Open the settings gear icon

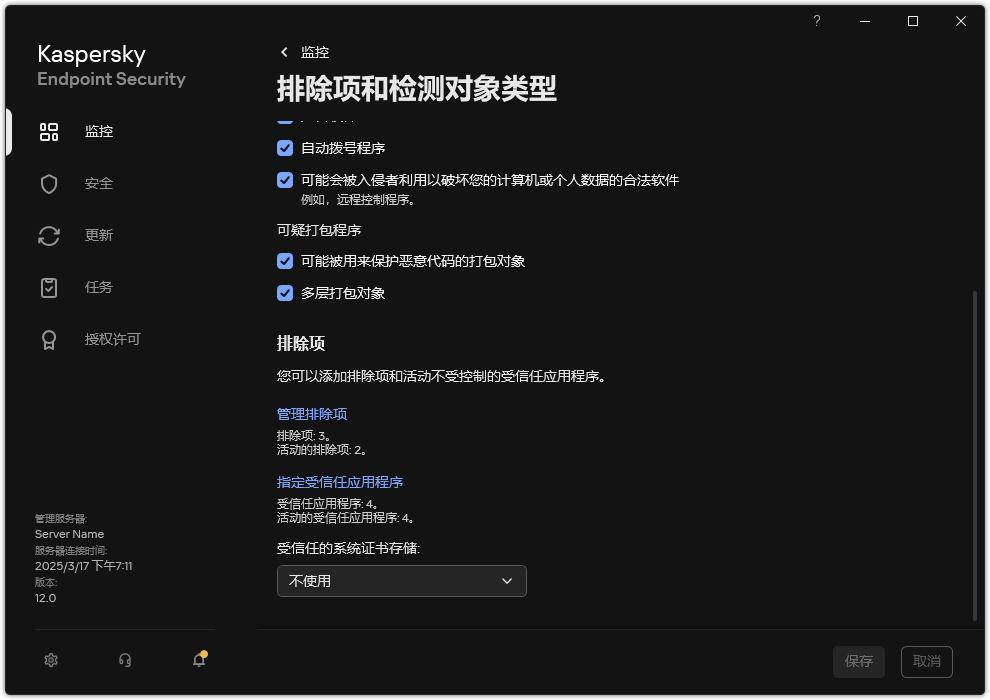(50, 660)
